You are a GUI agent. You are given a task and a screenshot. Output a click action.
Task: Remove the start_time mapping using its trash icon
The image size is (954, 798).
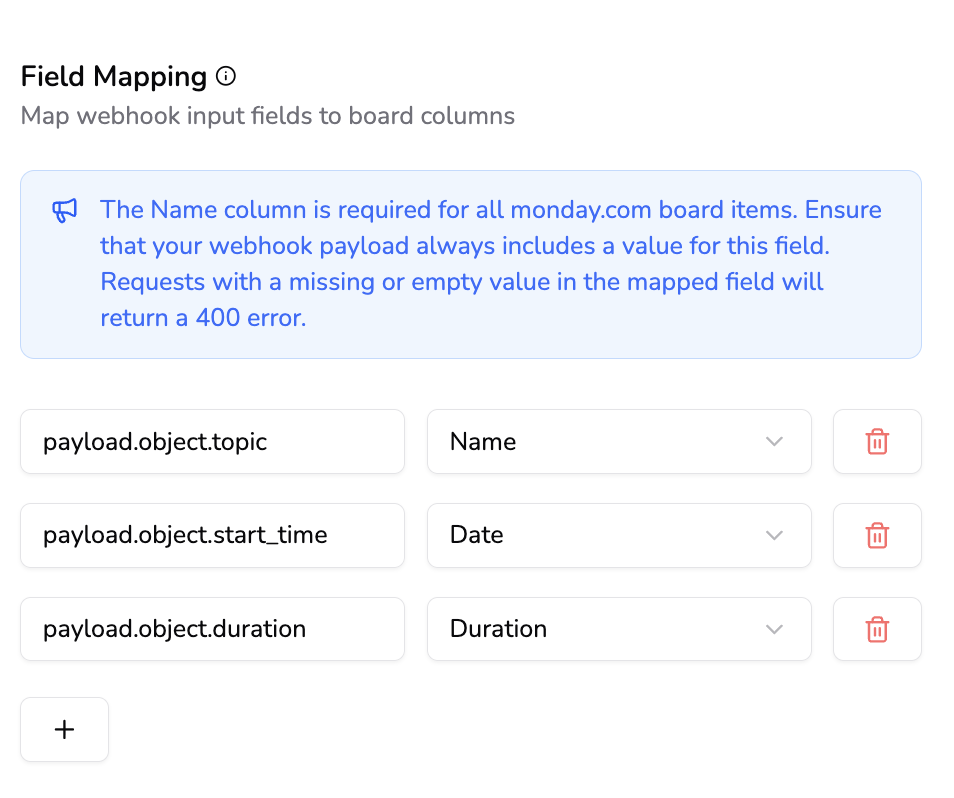coord(877,535)
